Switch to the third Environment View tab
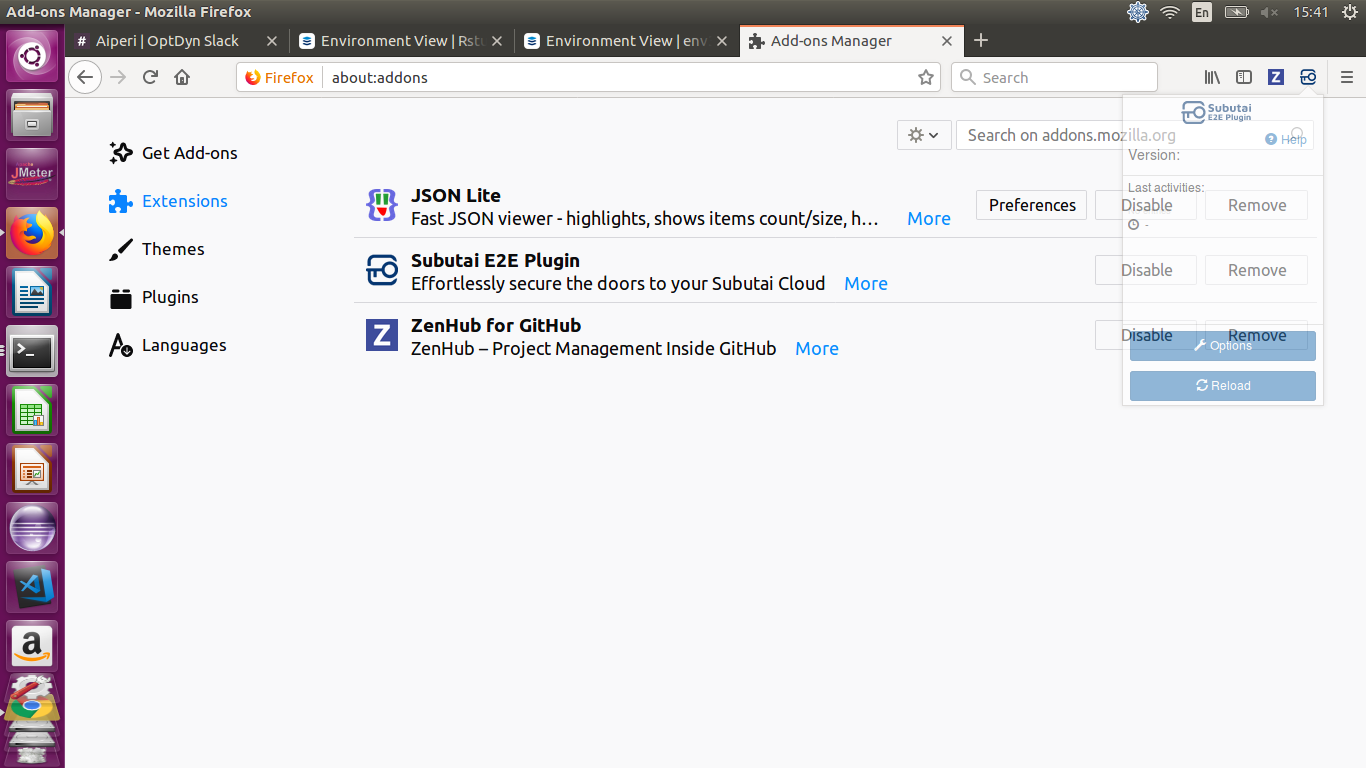Viewport: 1366px width, 768px height. point(627,41)
